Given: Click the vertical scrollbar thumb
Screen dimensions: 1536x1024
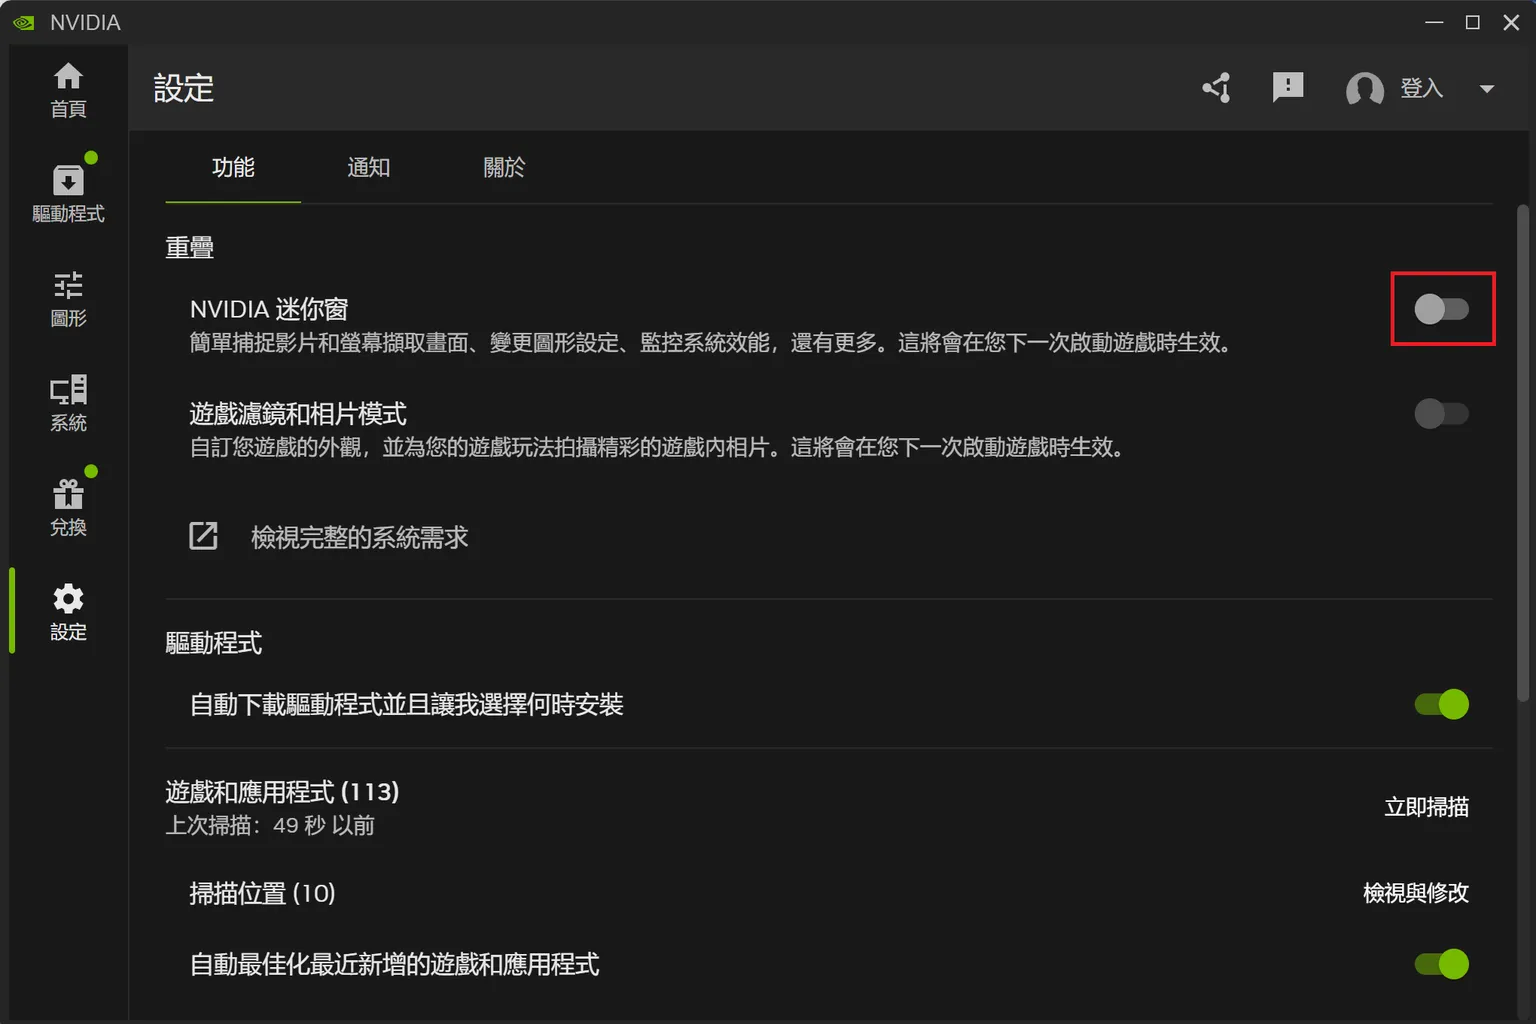Looking at the screenshot, I should (x=1523, y=453).
